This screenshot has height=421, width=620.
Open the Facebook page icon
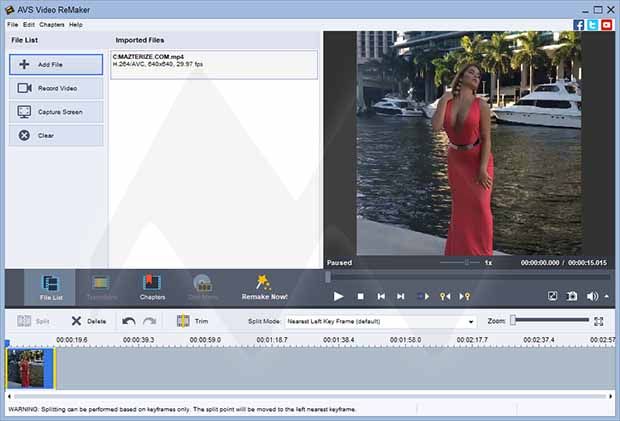point(578,25)
